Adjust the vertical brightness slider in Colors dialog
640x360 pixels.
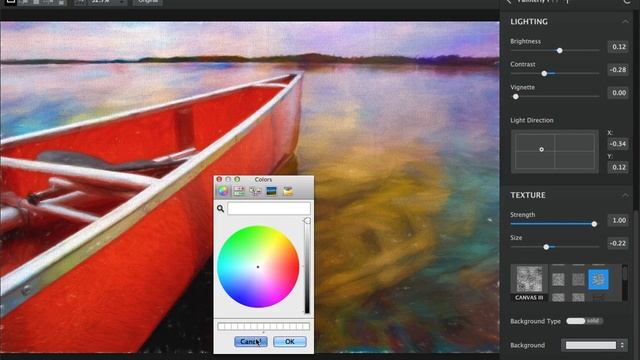[307, 267]
